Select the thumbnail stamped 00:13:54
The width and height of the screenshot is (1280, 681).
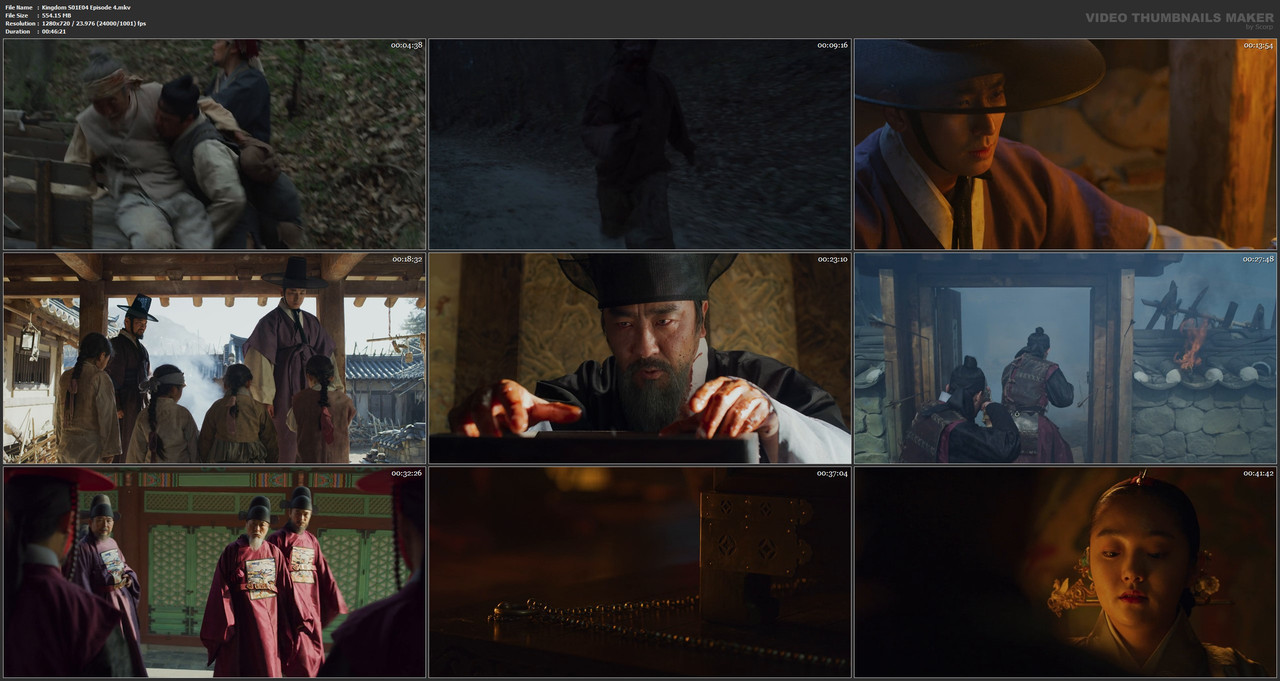click(1065, 144)
